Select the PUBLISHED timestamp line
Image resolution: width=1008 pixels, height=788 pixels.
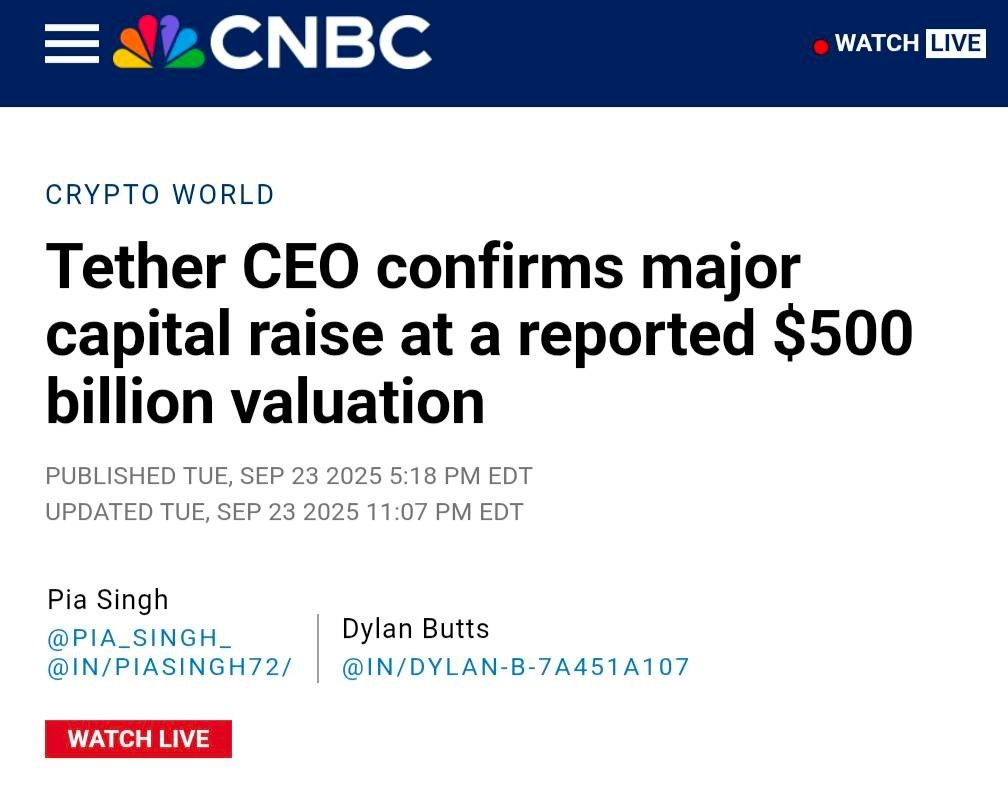point(289,476)
